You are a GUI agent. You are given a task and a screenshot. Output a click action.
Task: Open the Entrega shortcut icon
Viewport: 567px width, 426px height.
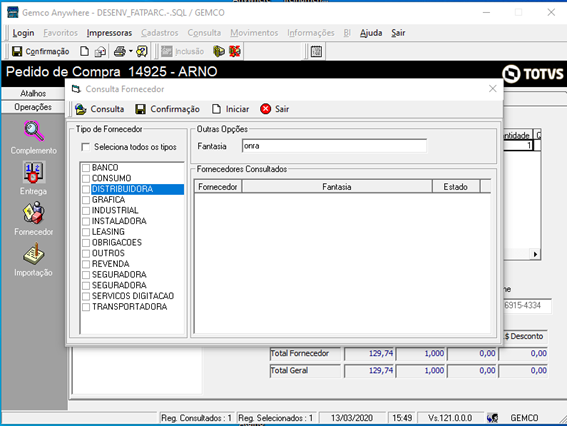(34, 172)
